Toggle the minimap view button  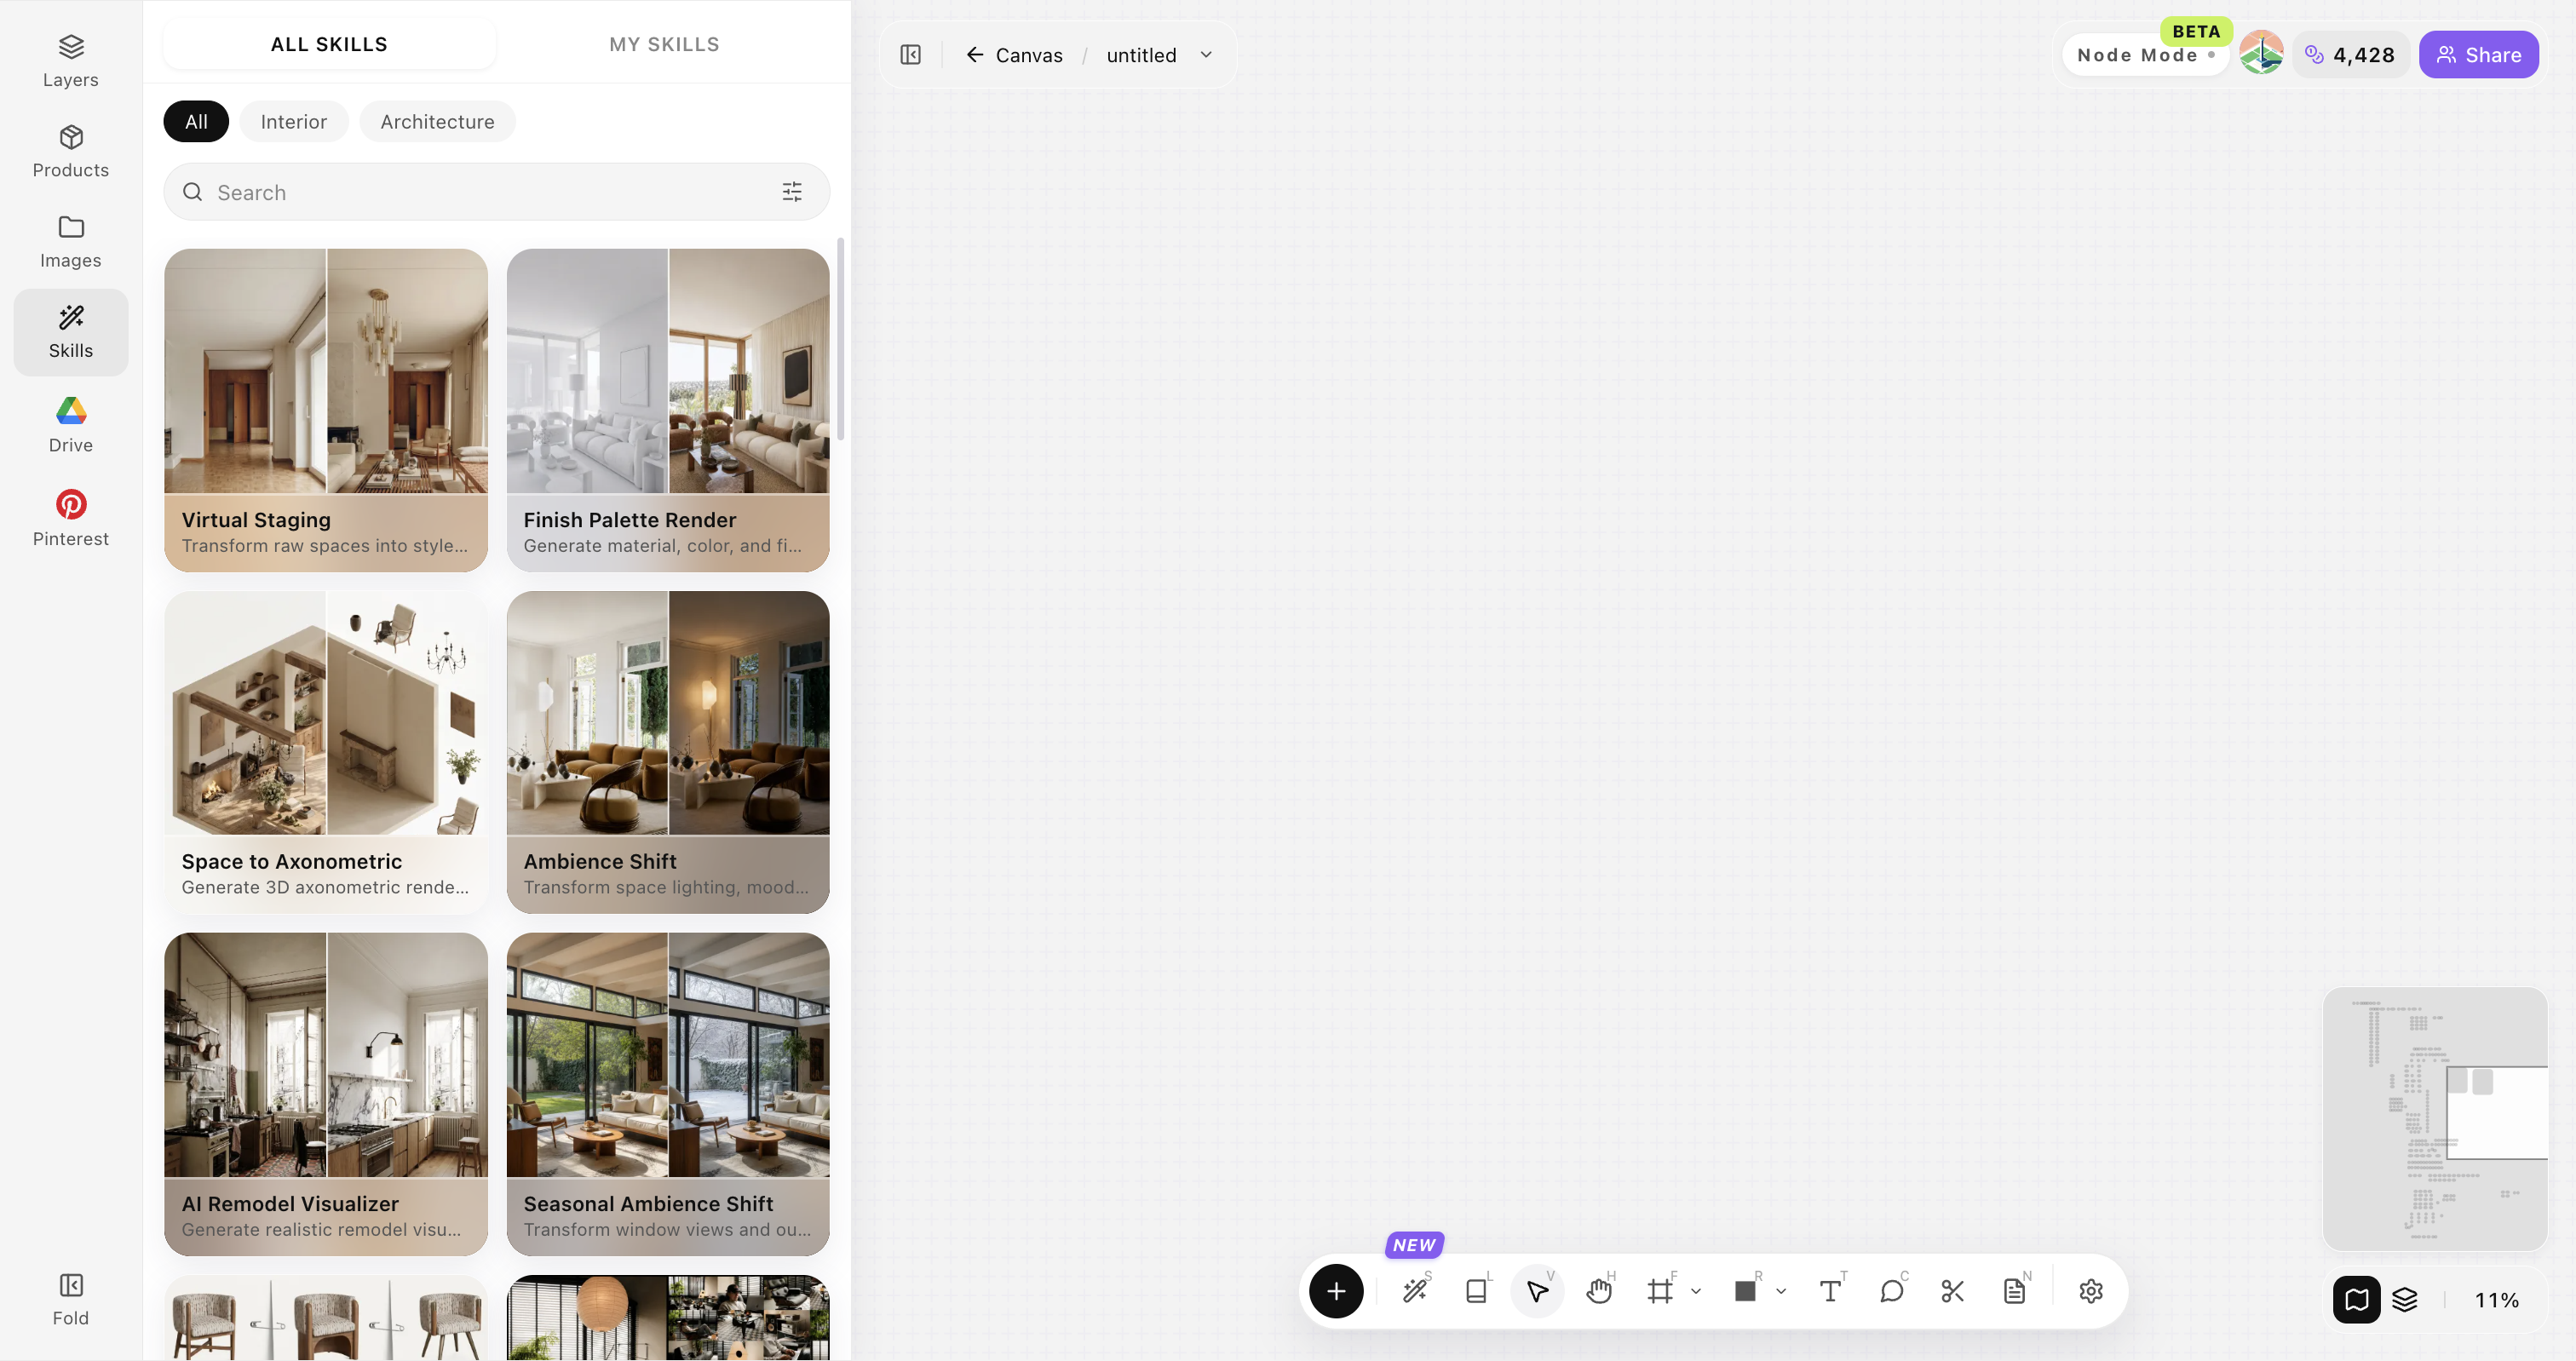(x=2357, y=1299)
